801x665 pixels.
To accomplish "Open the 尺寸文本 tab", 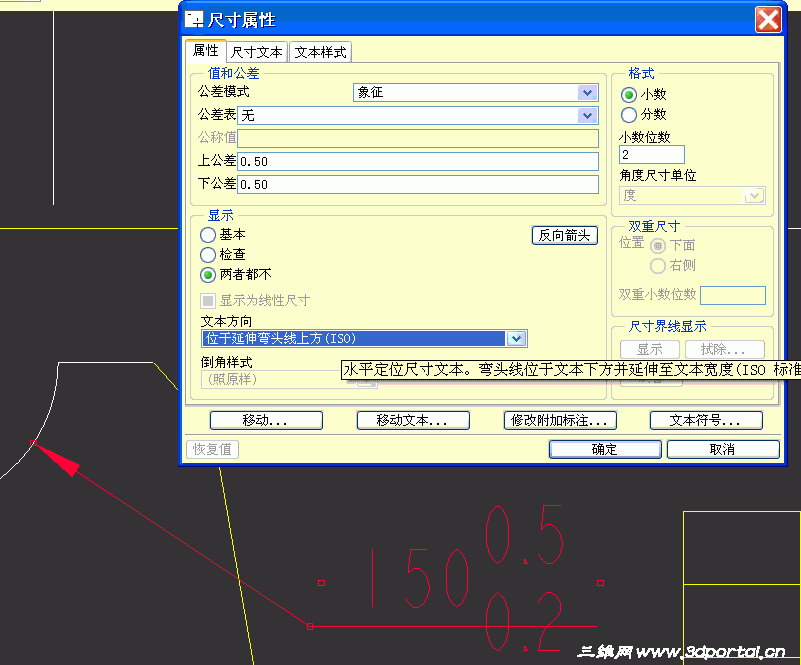I will (x=256, y=52).
